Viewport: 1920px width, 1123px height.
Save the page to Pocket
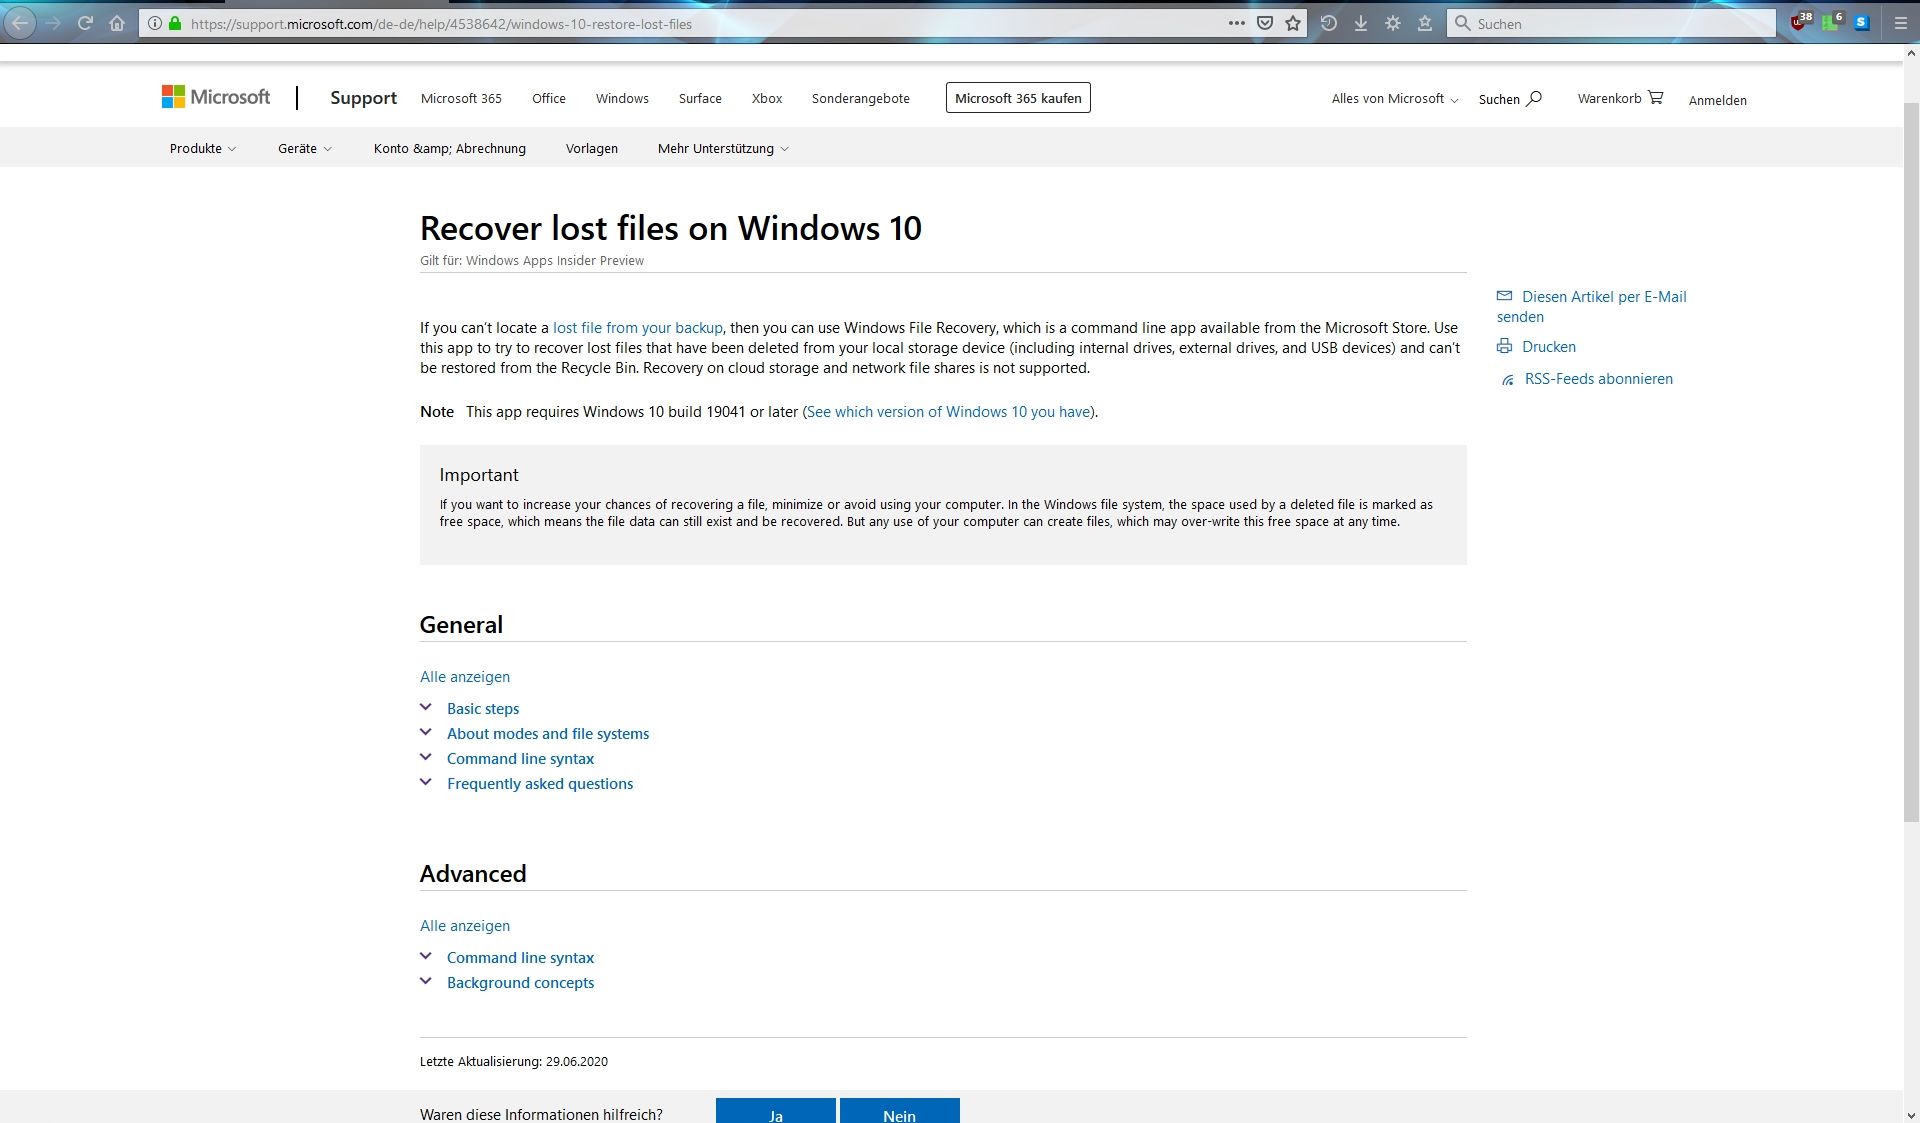click(1265, 23)
